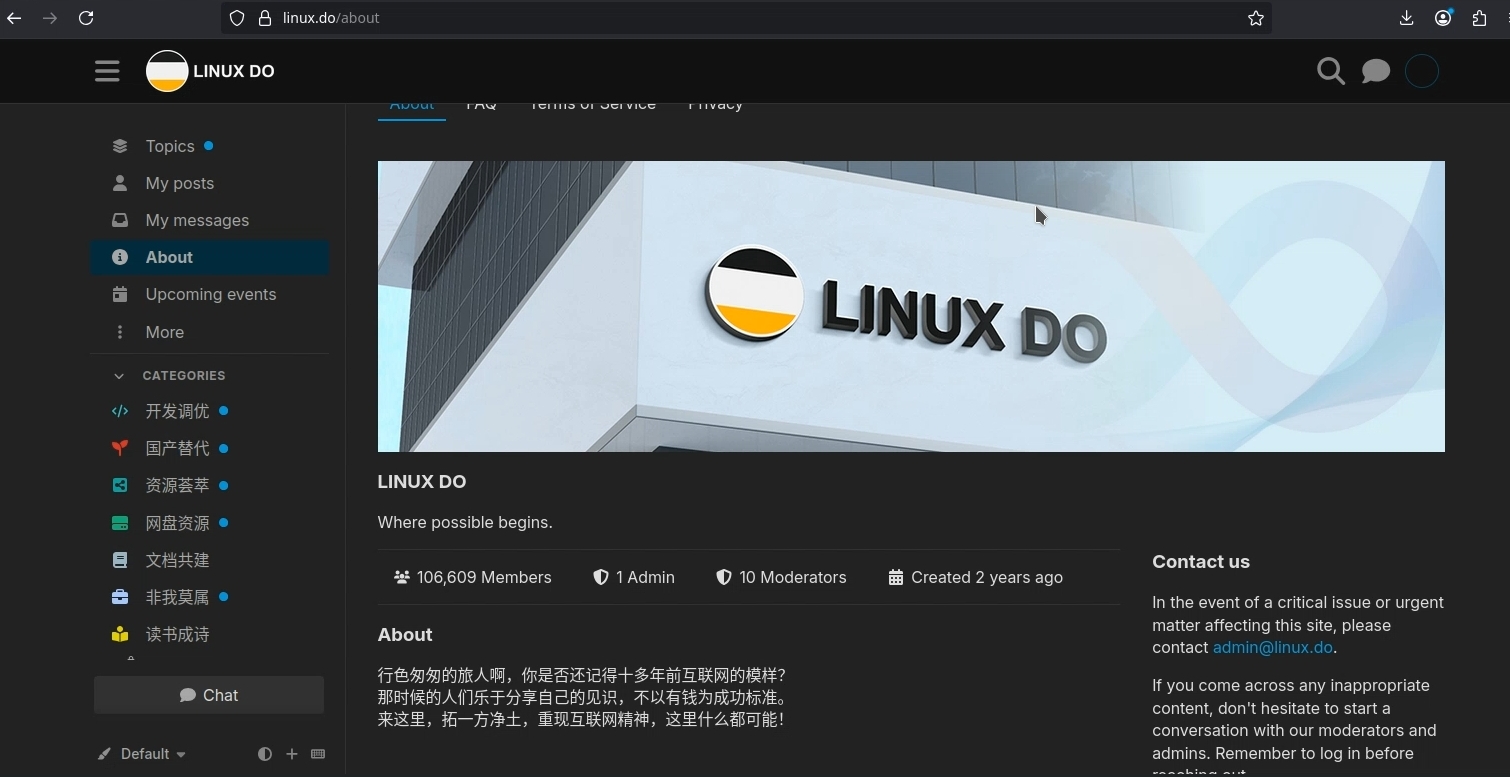This screenshot has width=1510, height=777.
Task: Open chat bubble icon in header
Action: coord(1376,71)
